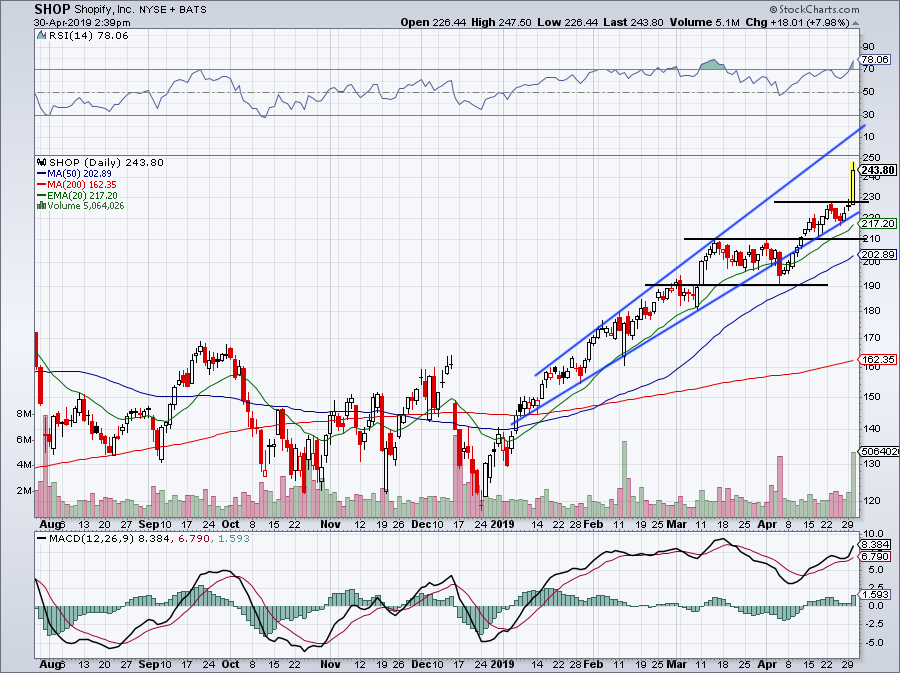Click the 'EMA(20) 217.20' legend entry
The image size is (900, 673).
coord(82,195)
